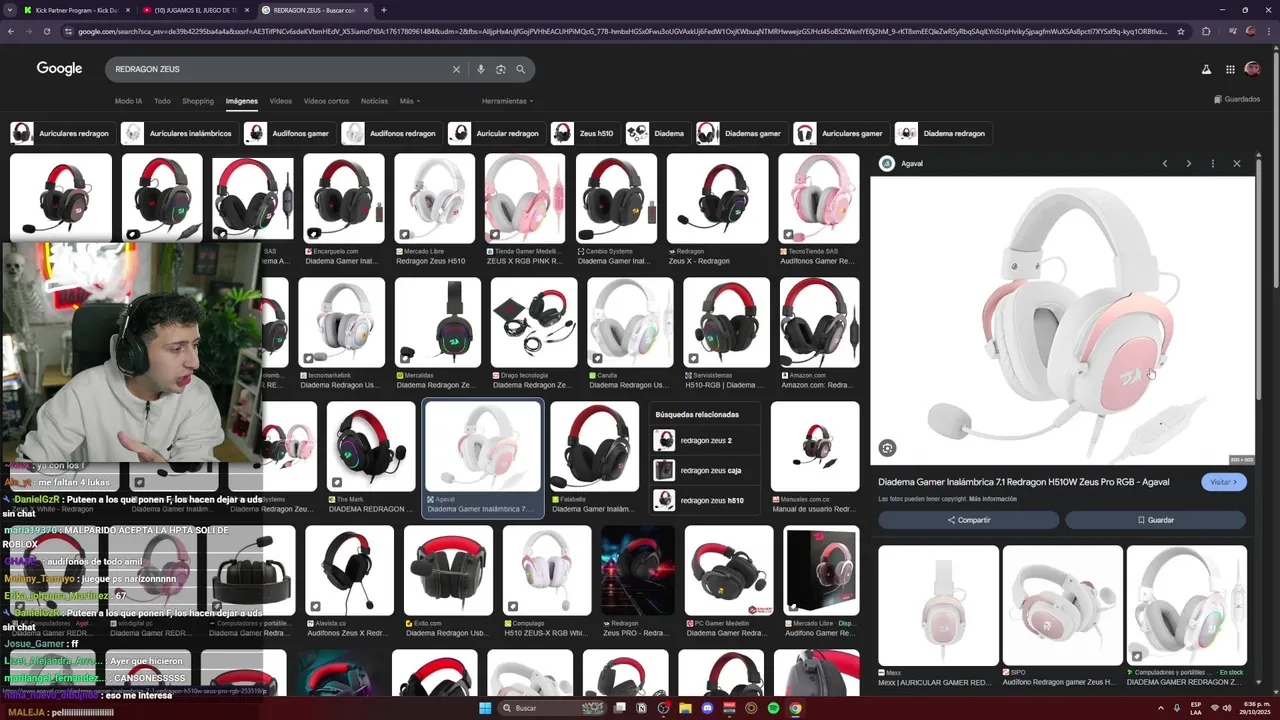This screenshot has height=720, width=1280.
Task: Switch to the Todo results tab
Action: point(162,101)
